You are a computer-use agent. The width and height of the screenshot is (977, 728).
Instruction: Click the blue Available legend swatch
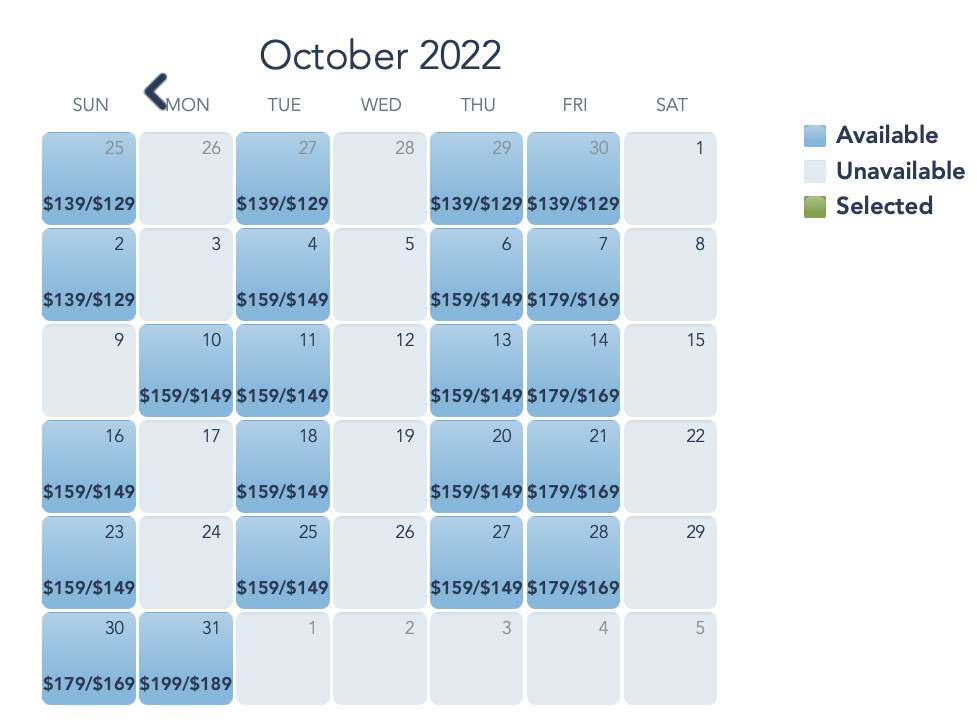815,135
